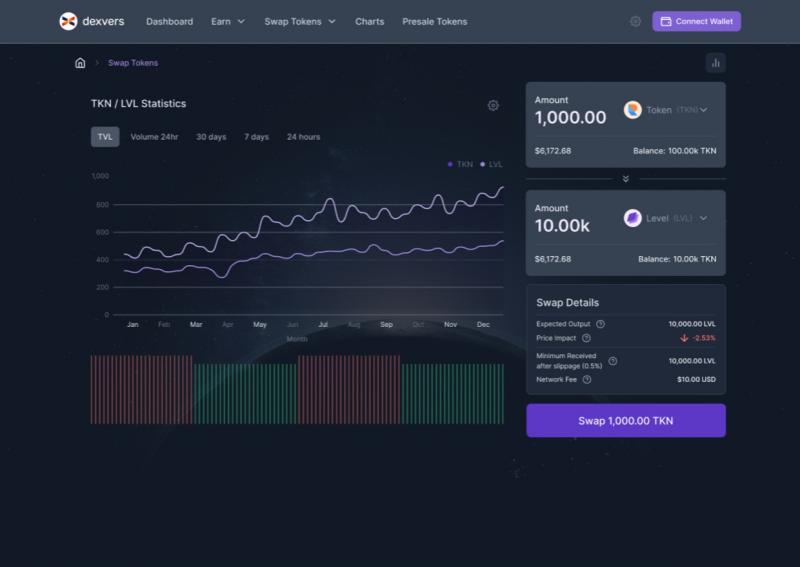This screenshot has height=567, width=800.
Task: Open settings gear in top navigation bar
Action: pyautogui.click(x=635, y=21)
